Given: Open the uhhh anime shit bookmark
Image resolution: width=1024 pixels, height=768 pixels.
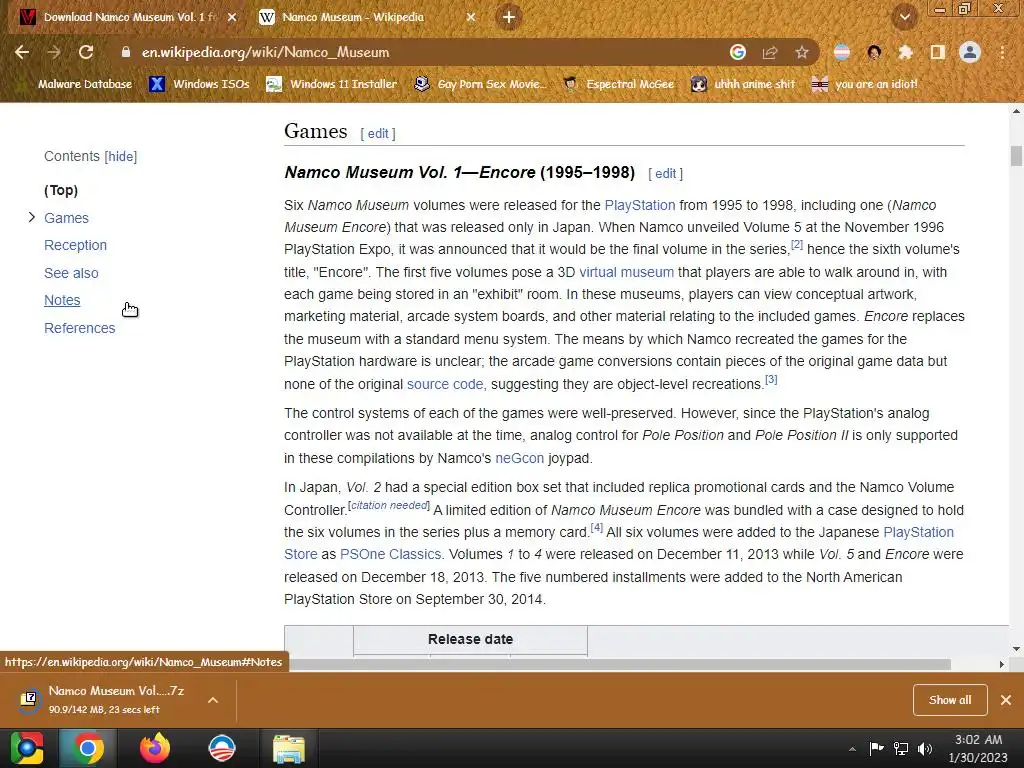Looking at the screenshot, I should [x=743, y=84].
